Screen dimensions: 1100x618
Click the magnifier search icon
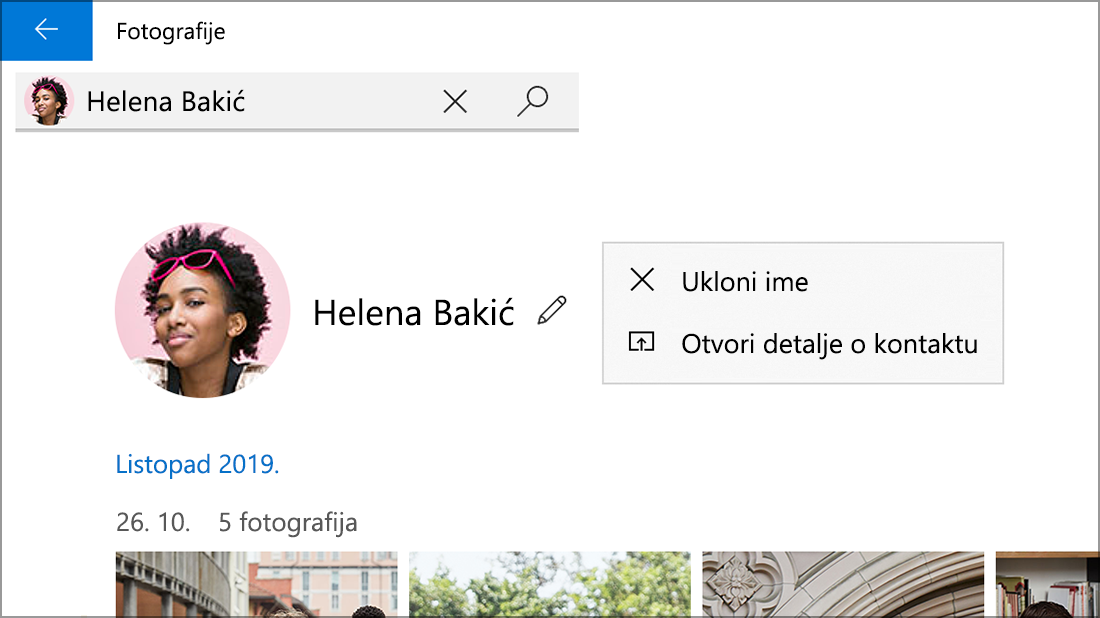(x=533, y=101)
